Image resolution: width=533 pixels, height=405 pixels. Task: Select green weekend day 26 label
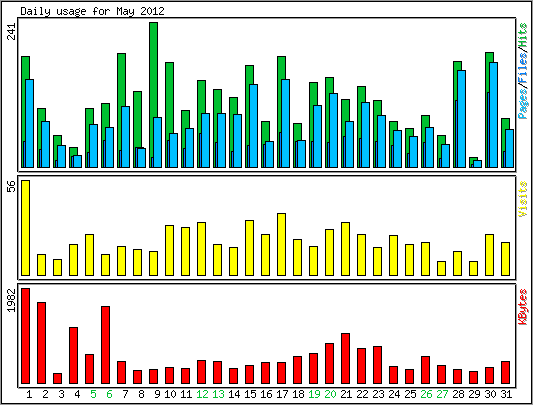click(x=426, y=394)
